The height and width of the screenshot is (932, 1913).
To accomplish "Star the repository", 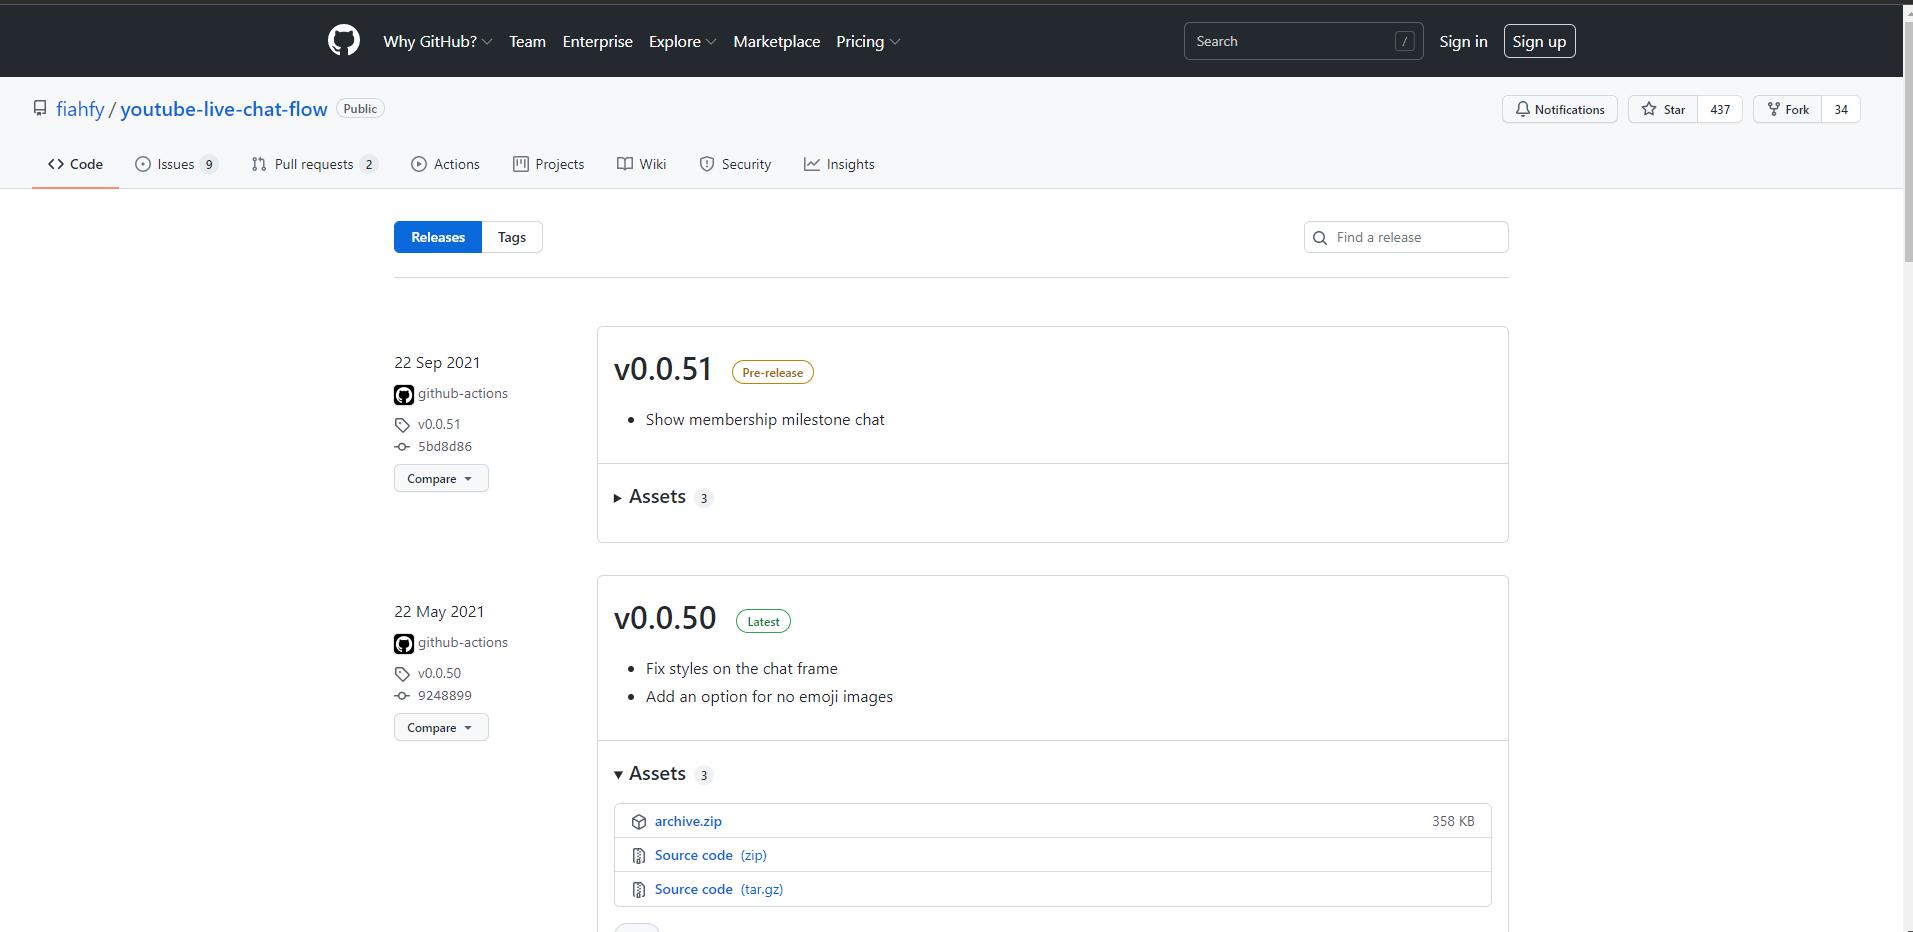I will [x=1663, y=109].
